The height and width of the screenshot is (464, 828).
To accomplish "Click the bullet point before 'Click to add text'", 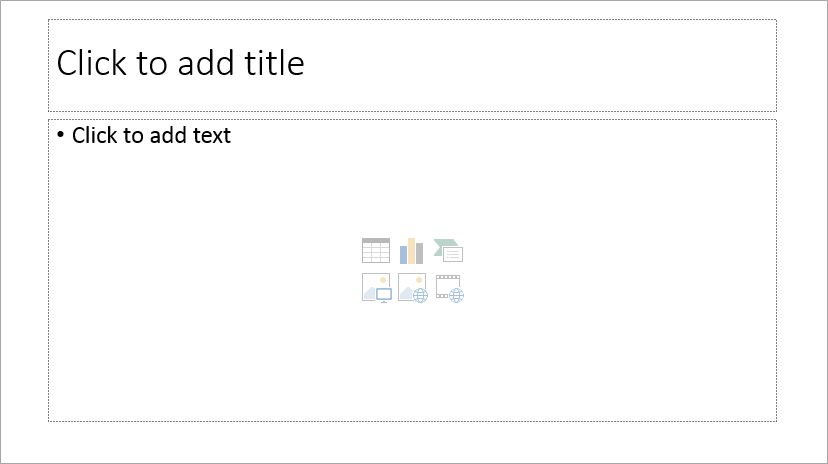I will tap(60, 135).
